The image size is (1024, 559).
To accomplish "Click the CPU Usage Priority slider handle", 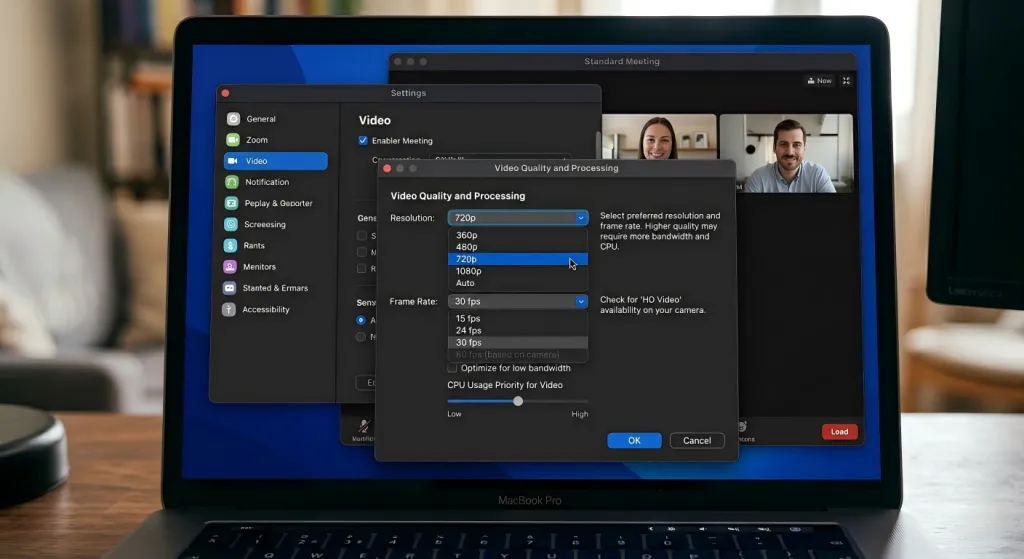I will [518, 401].
